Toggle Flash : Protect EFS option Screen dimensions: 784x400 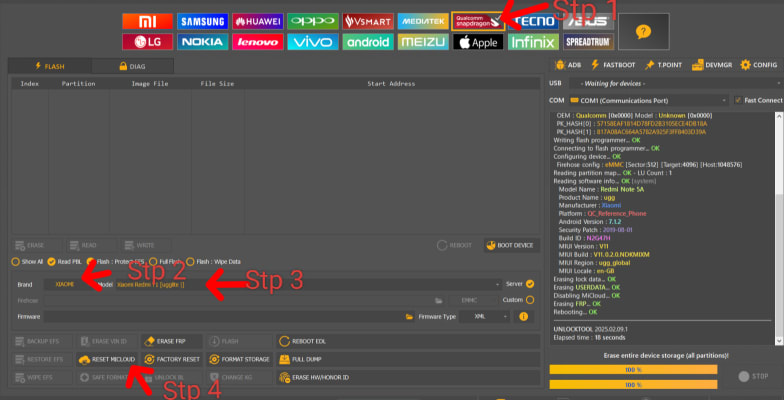(115, 262)
